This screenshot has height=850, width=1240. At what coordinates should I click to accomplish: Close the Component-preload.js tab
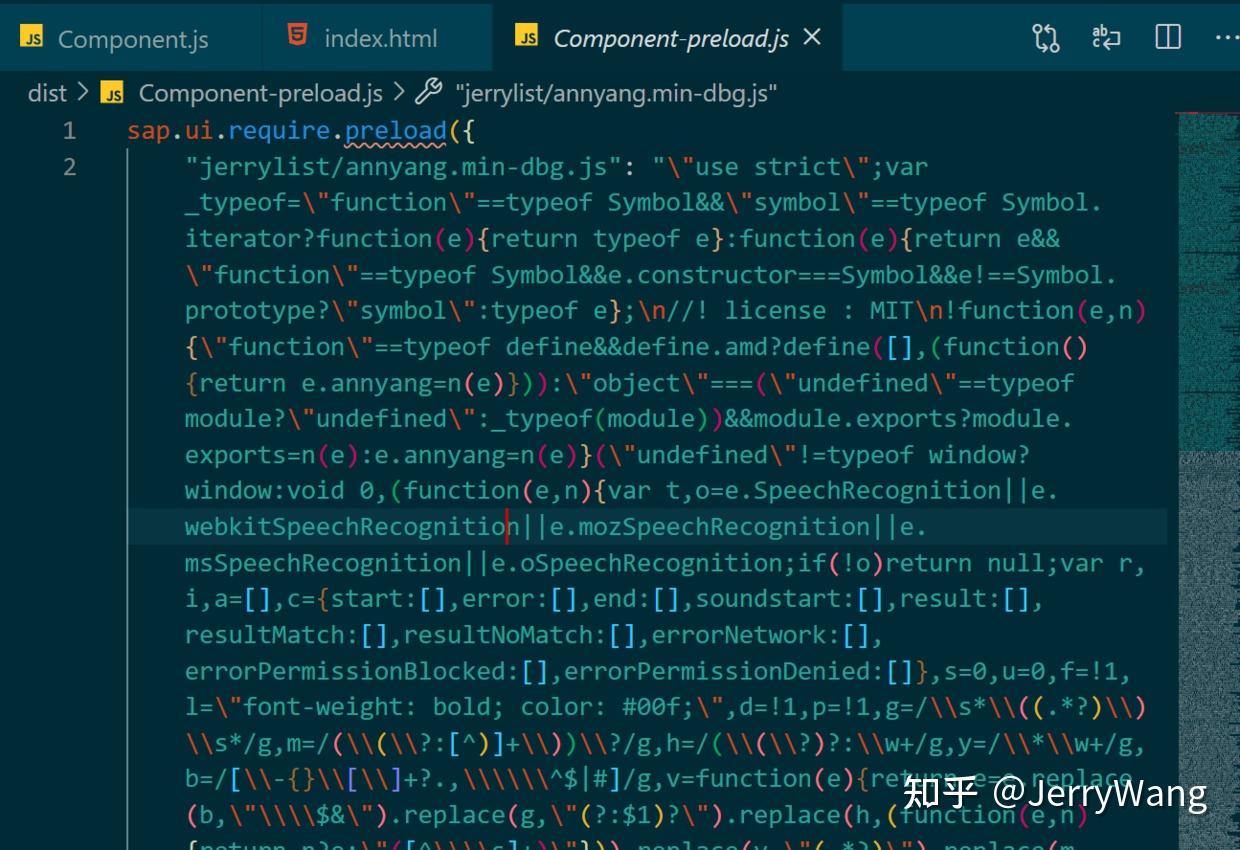811,37
